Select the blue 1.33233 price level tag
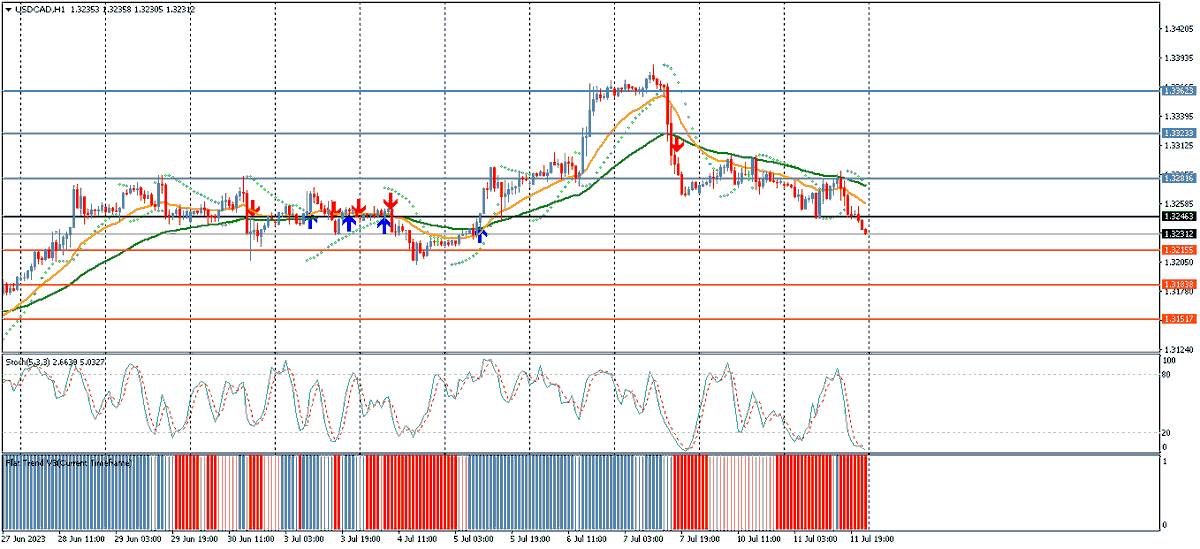The height and width of the screenshot is (549, 1200). coord(1178,133)
